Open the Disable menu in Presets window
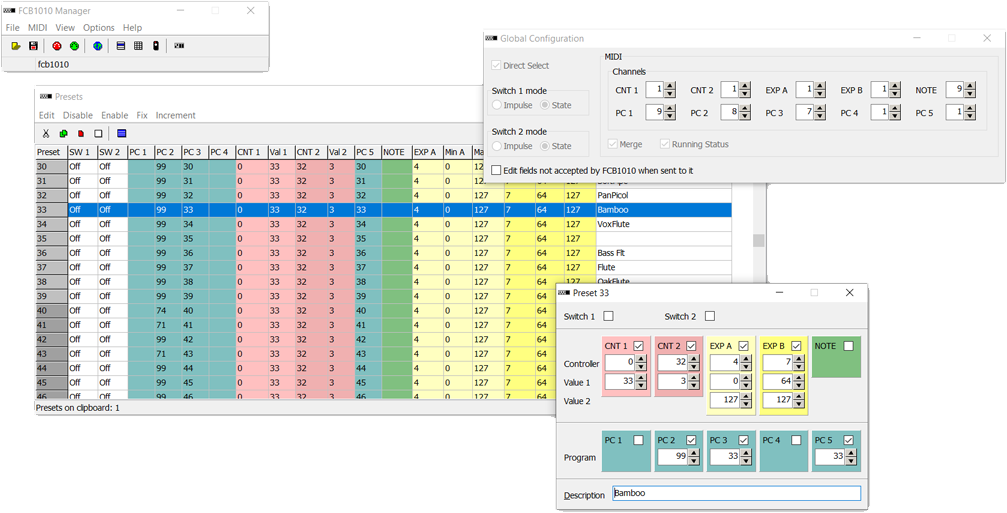 78,116
